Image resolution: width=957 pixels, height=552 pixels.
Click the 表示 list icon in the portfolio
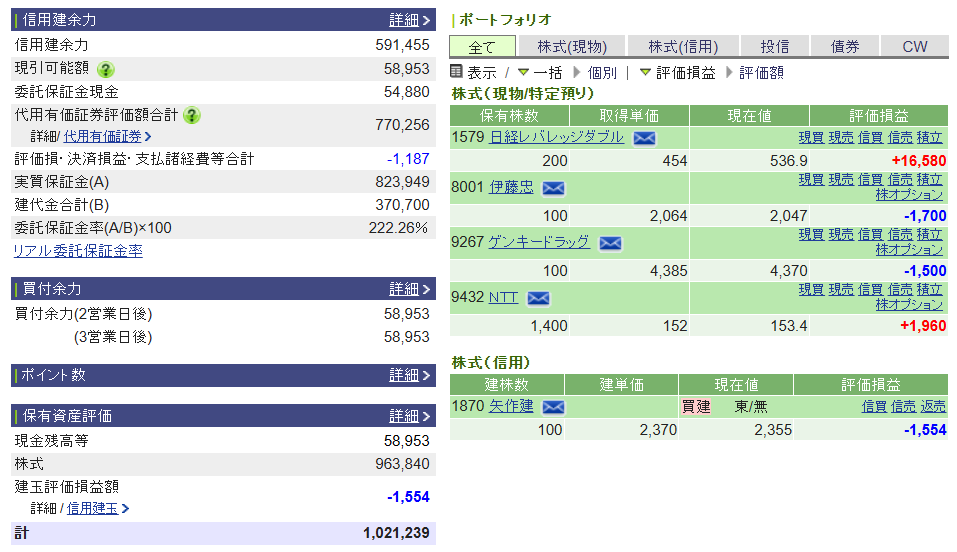(457, 72)
